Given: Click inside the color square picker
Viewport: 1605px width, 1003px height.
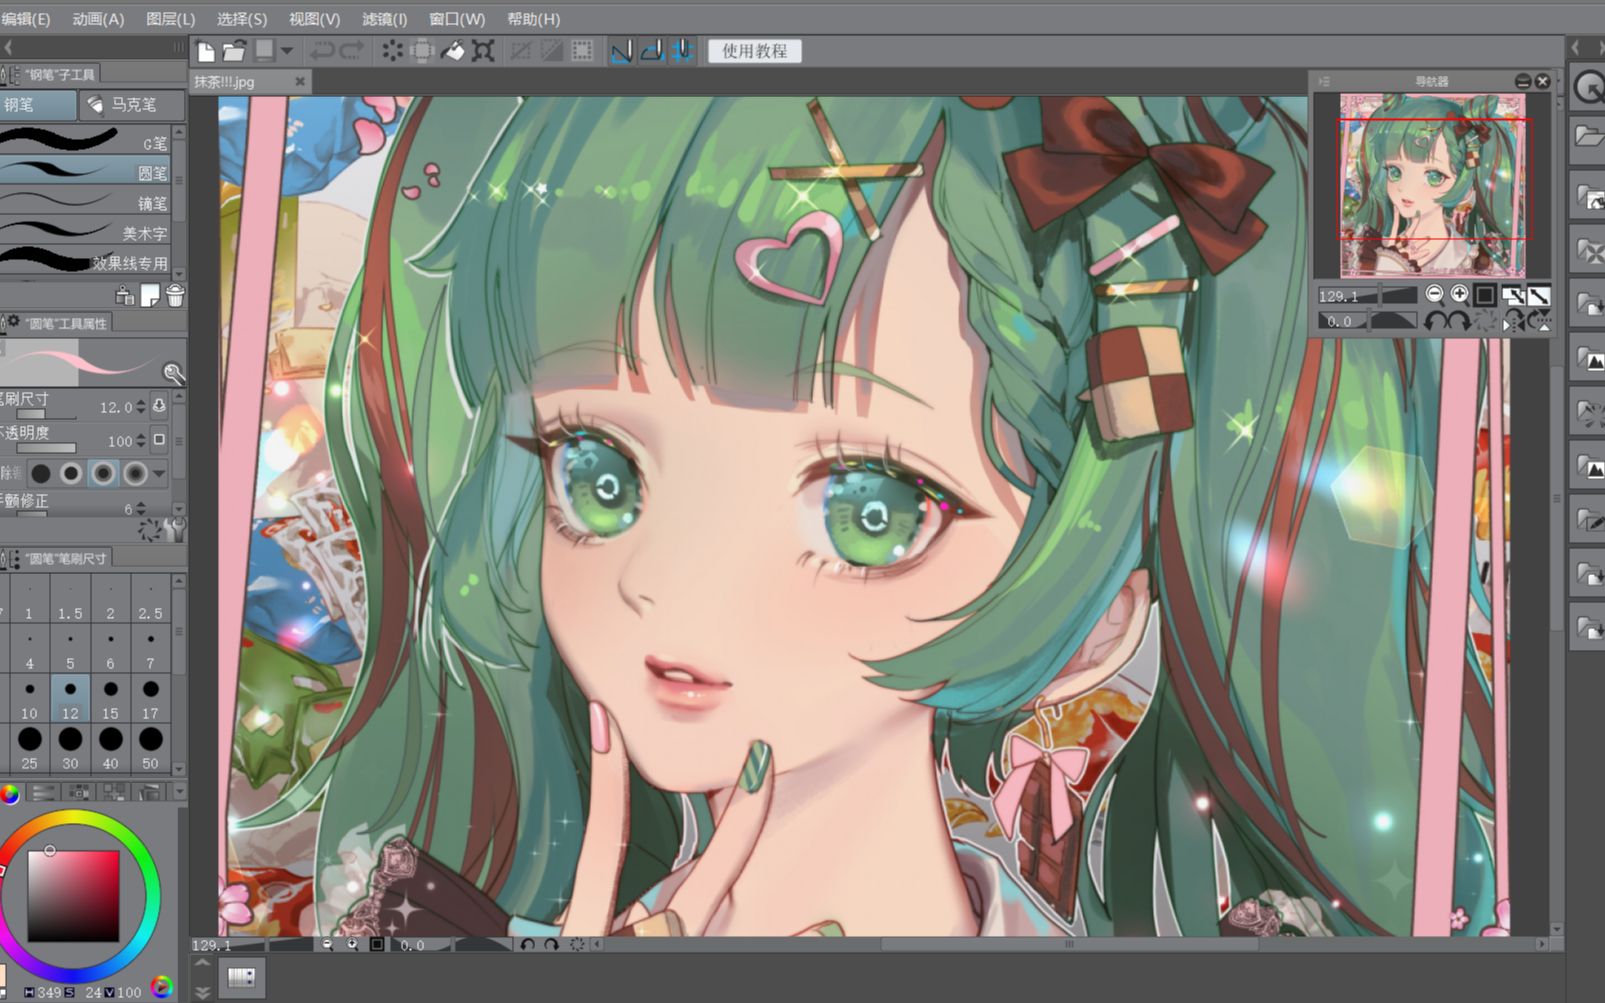Looking at the screenshot, I should (73, 897).
